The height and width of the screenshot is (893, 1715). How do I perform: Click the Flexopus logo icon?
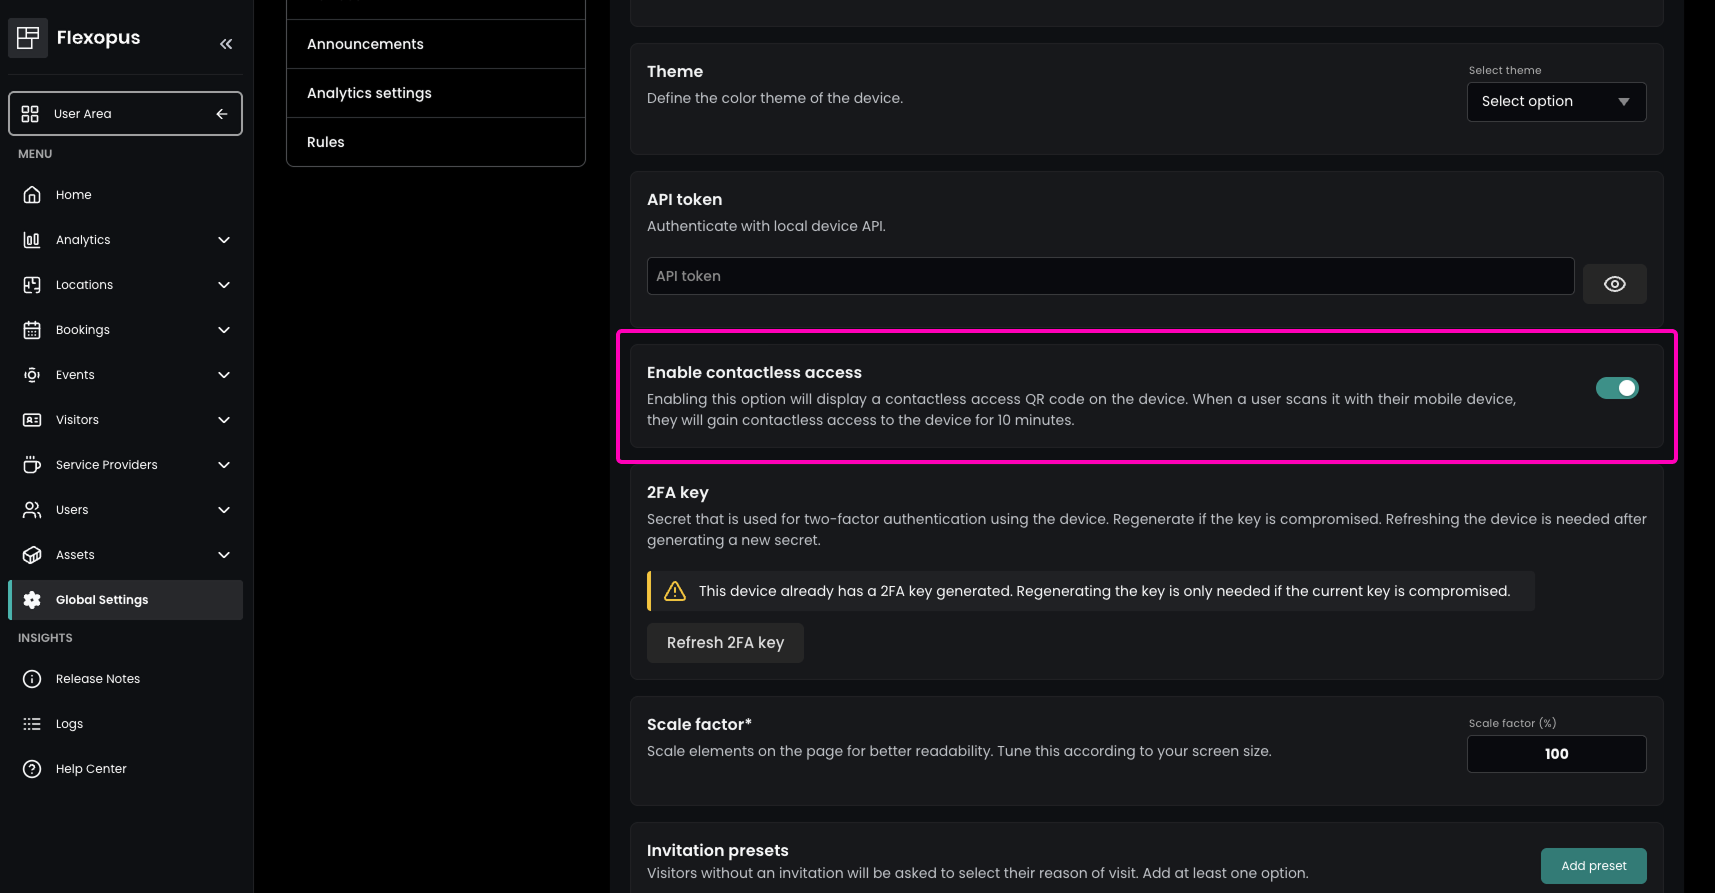(x=28, y=38)
